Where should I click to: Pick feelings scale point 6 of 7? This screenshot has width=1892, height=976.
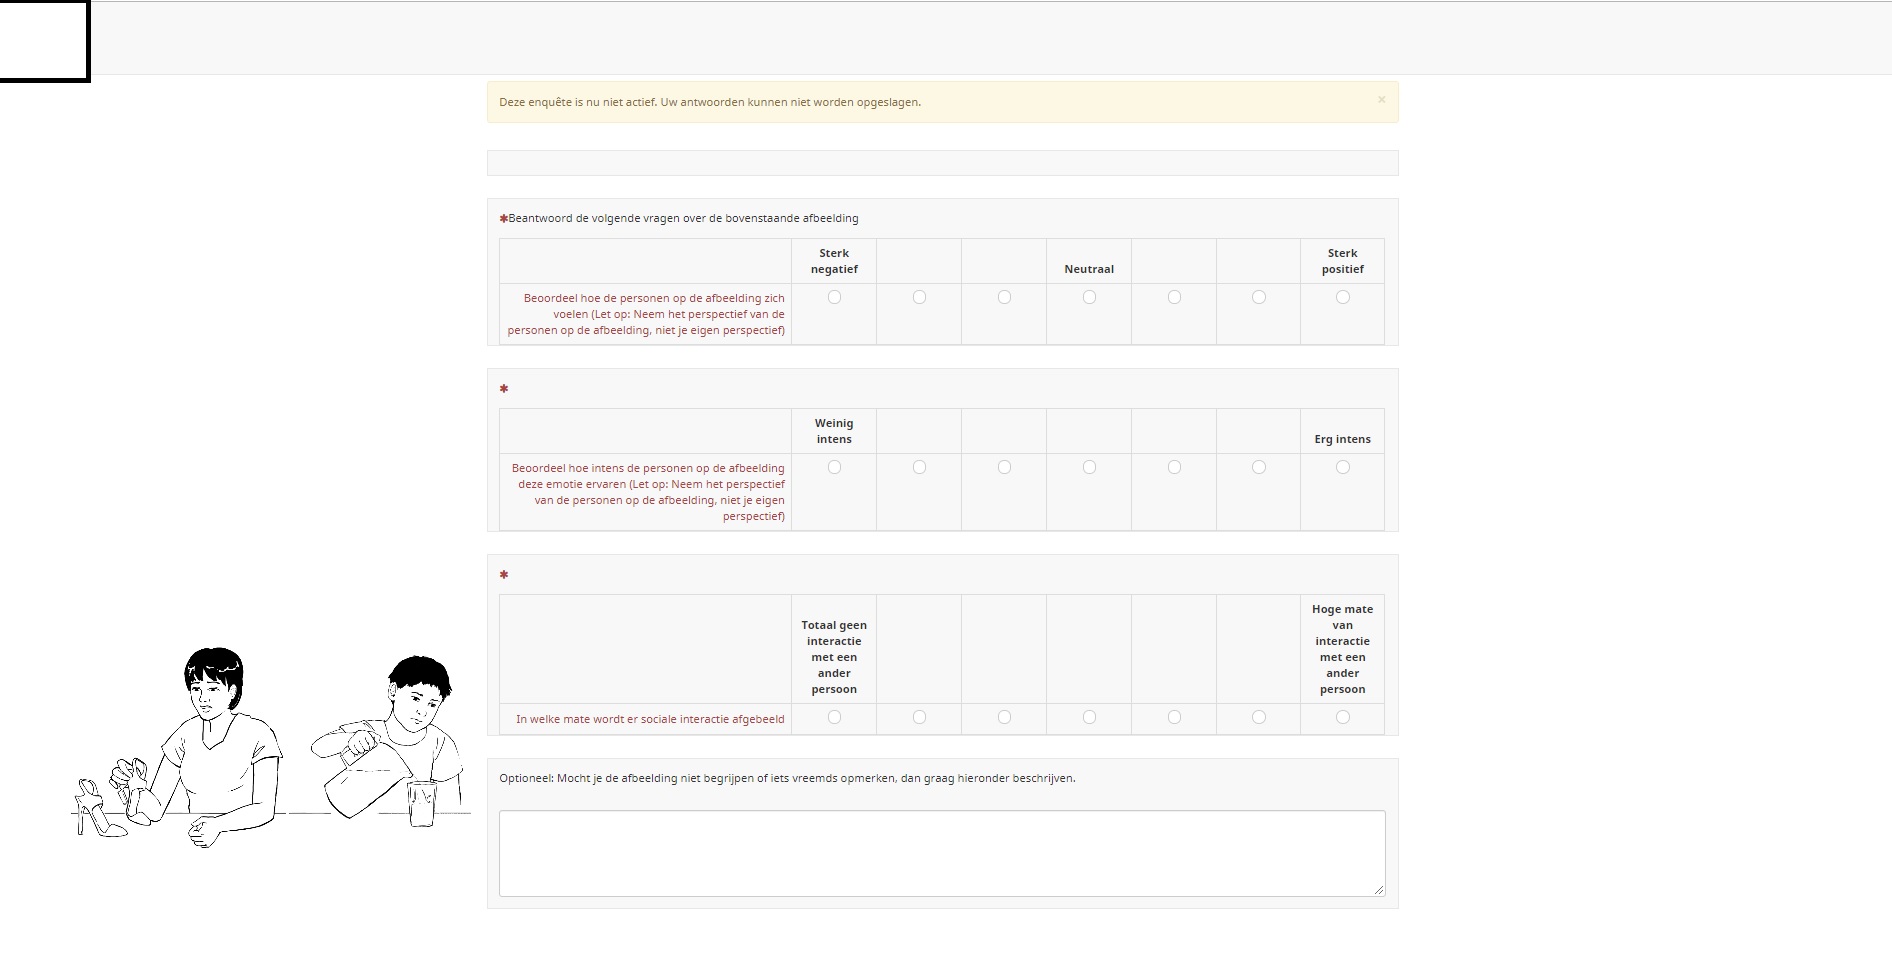coord(1258,297)
